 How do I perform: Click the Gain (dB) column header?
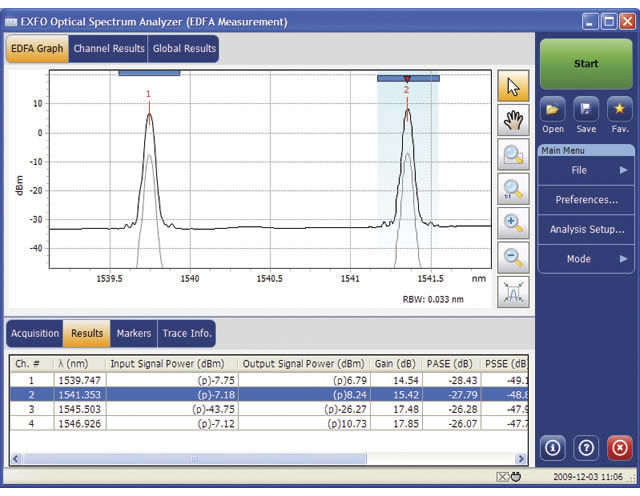[x=396, y=364]
